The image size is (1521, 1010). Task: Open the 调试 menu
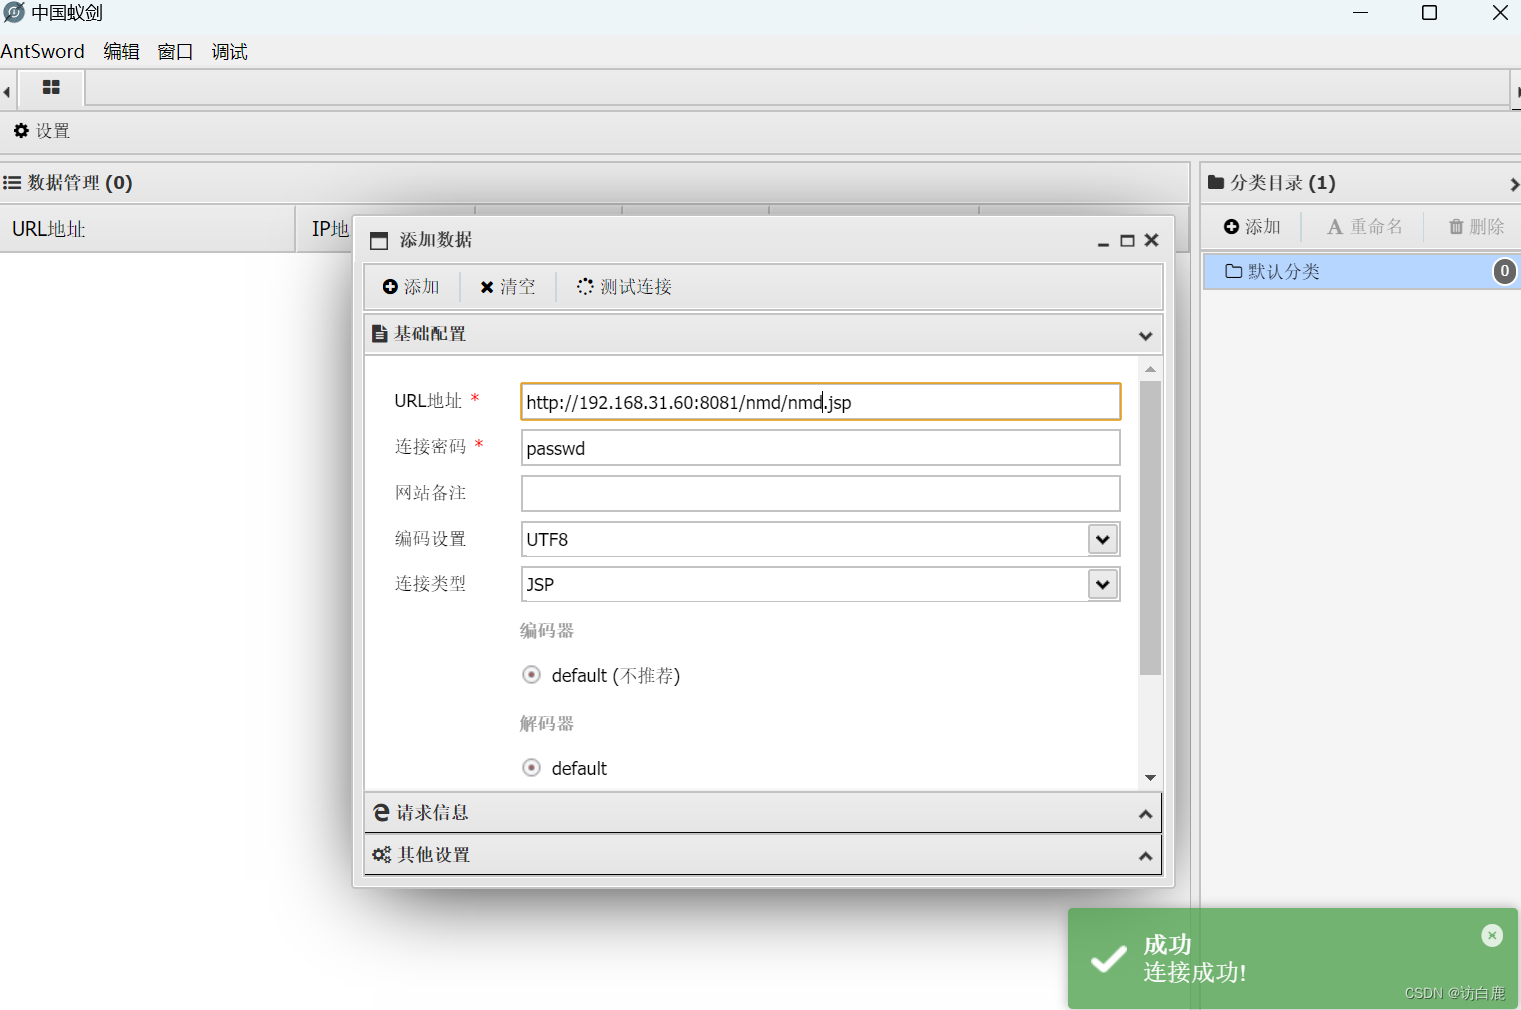pos(228,51)
